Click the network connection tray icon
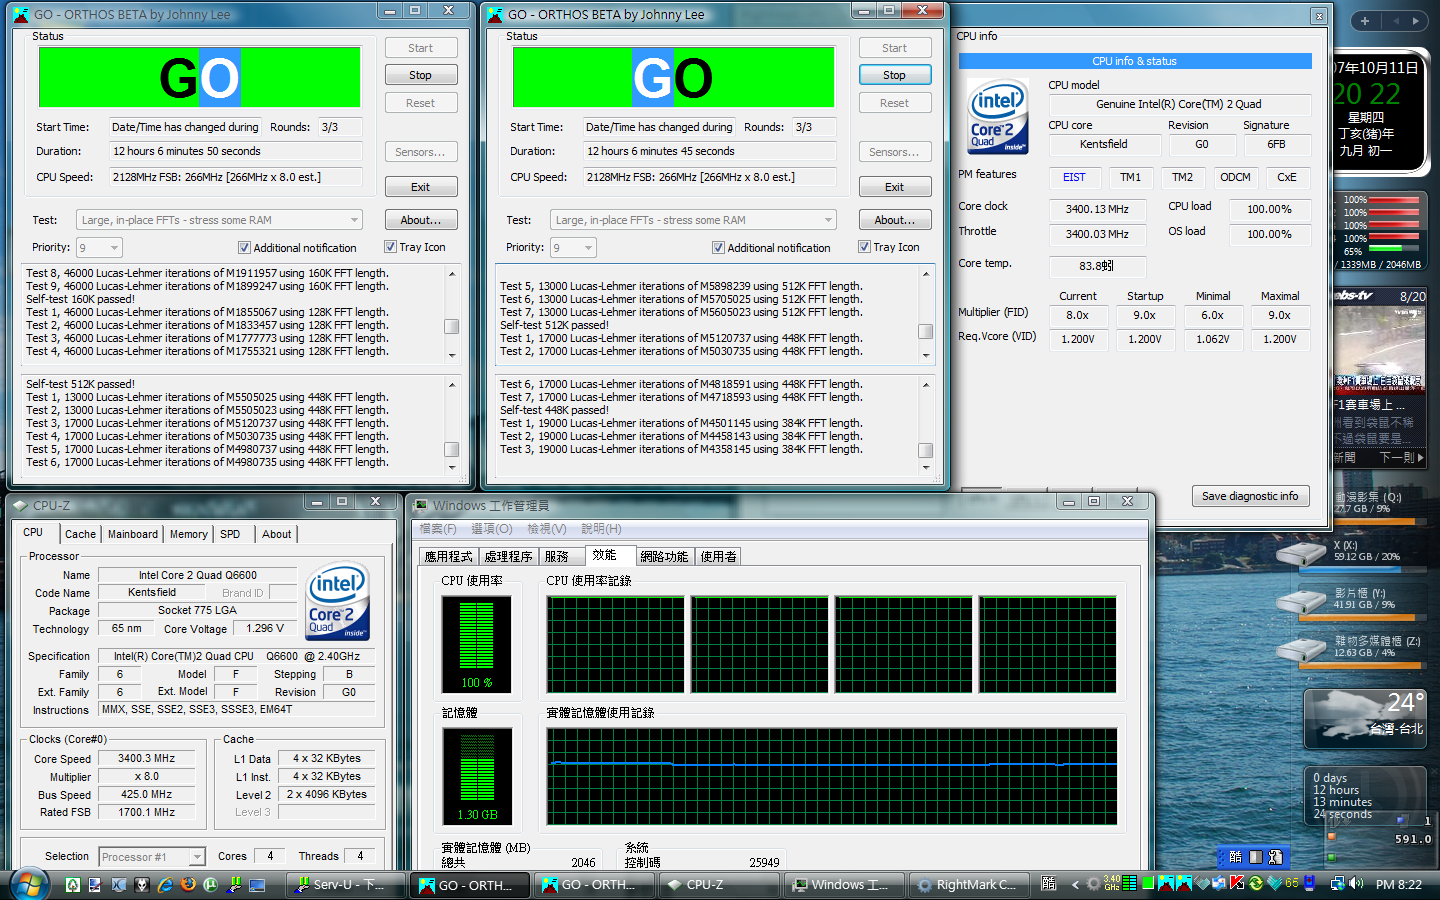 click(1337, 883)
